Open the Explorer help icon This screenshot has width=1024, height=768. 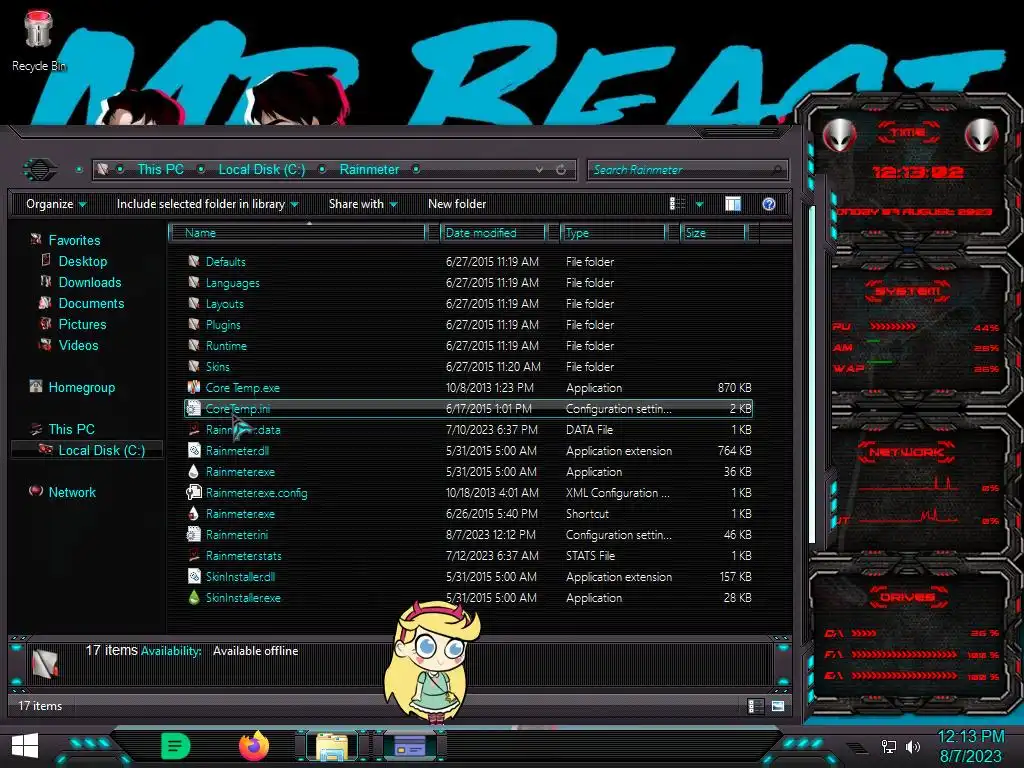pyautogui.click(x=769, y=204)
